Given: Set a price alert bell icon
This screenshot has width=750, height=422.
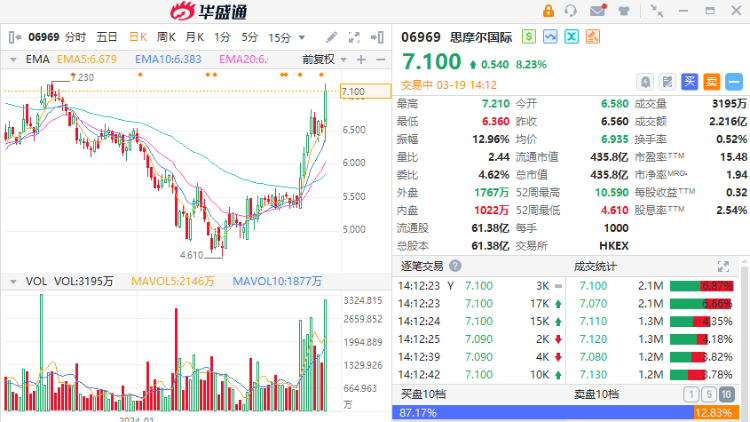Looking at the screenshot, I should pyautogui.click(x=645, y=82).
